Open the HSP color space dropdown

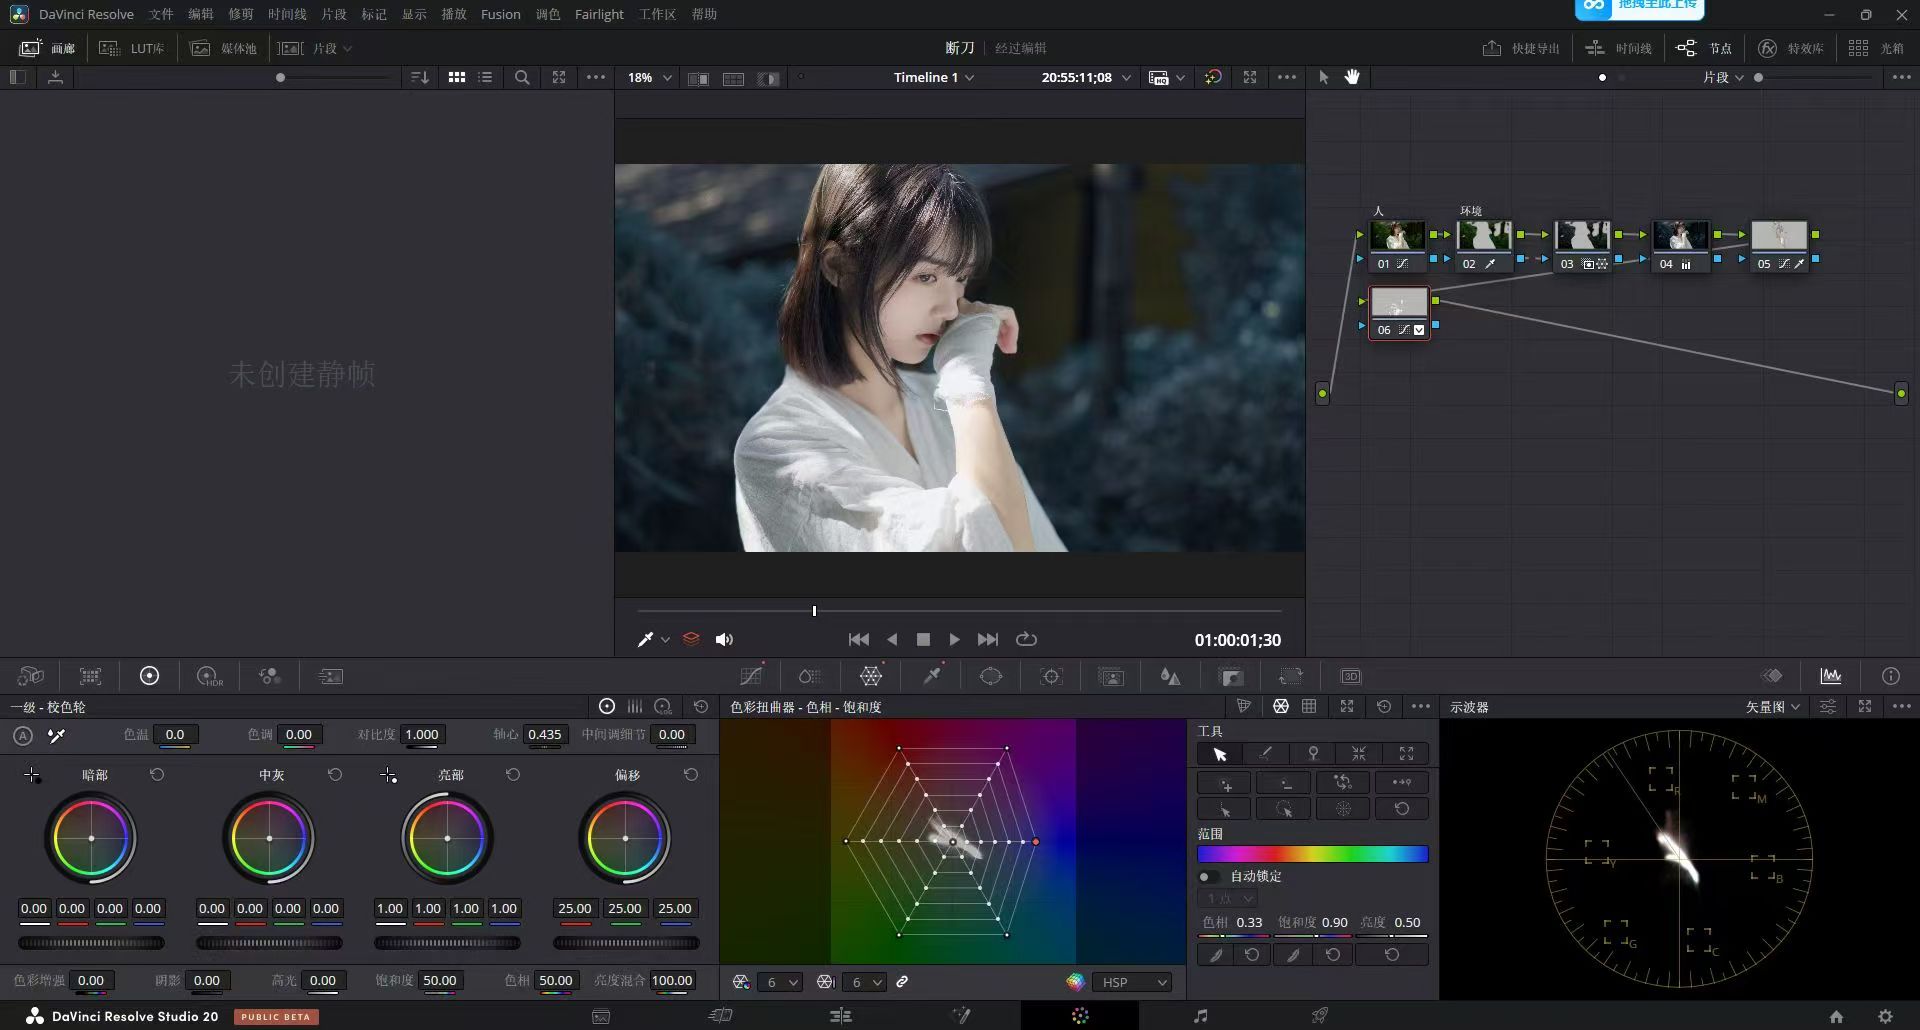click(1132, 982)
